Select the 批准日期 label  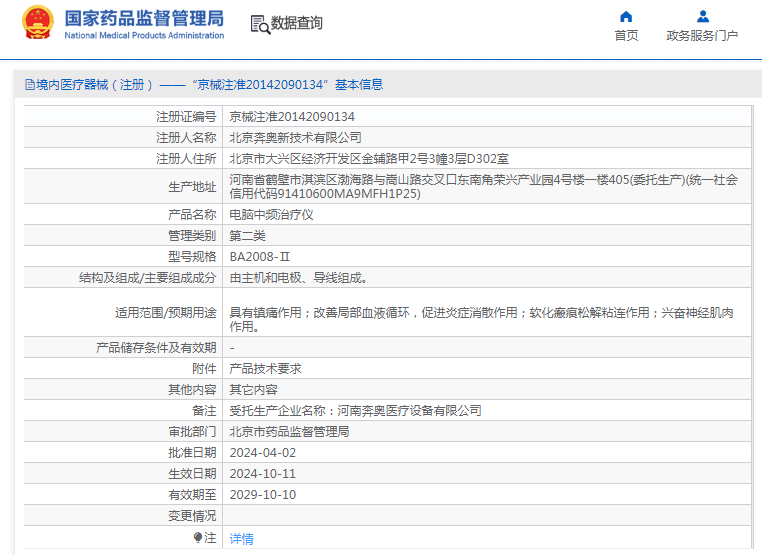coord(192,452)
